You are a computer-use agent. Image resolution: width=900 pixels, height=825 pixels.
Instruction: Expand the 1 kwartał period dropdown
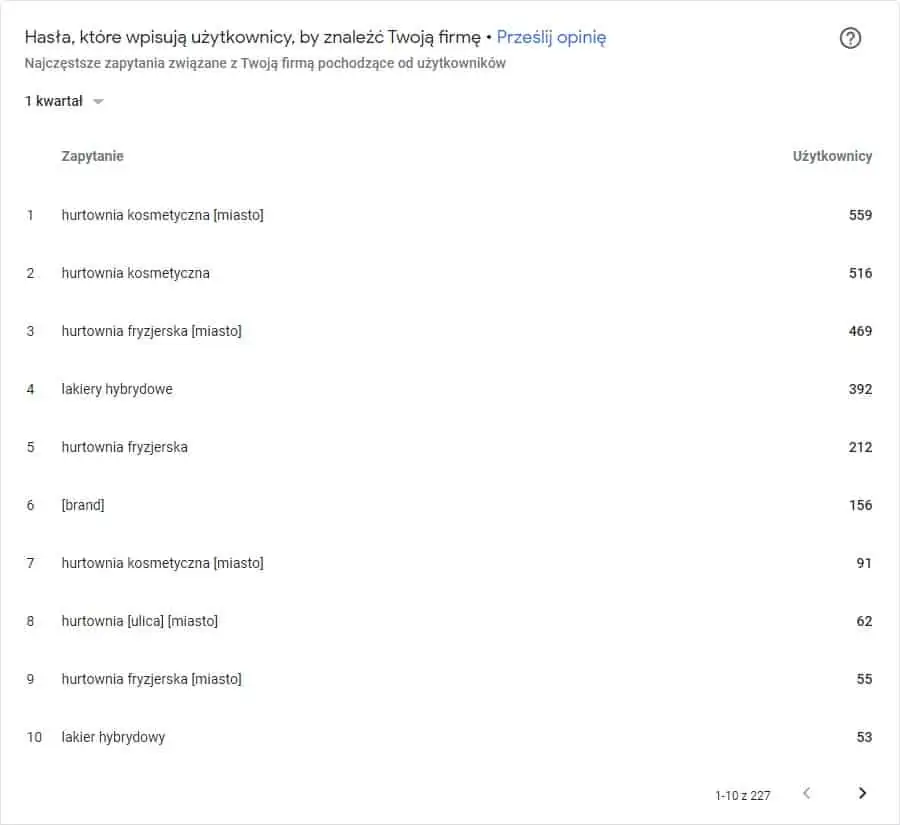click(x=64, y=101)
